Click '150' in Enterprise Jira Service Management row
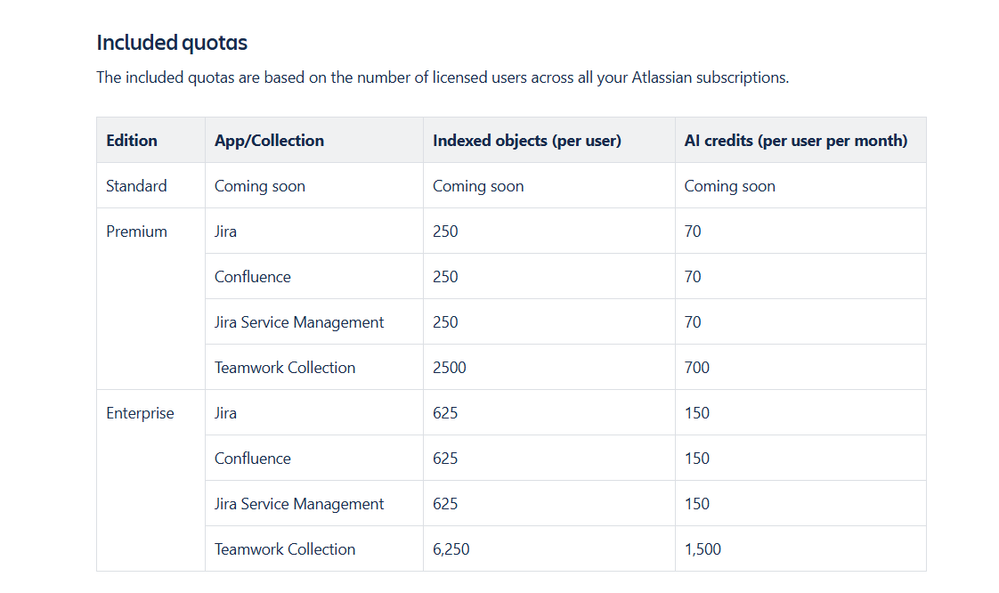The height and width of the screenshot is (593, 999). click(x=696, y=504)
